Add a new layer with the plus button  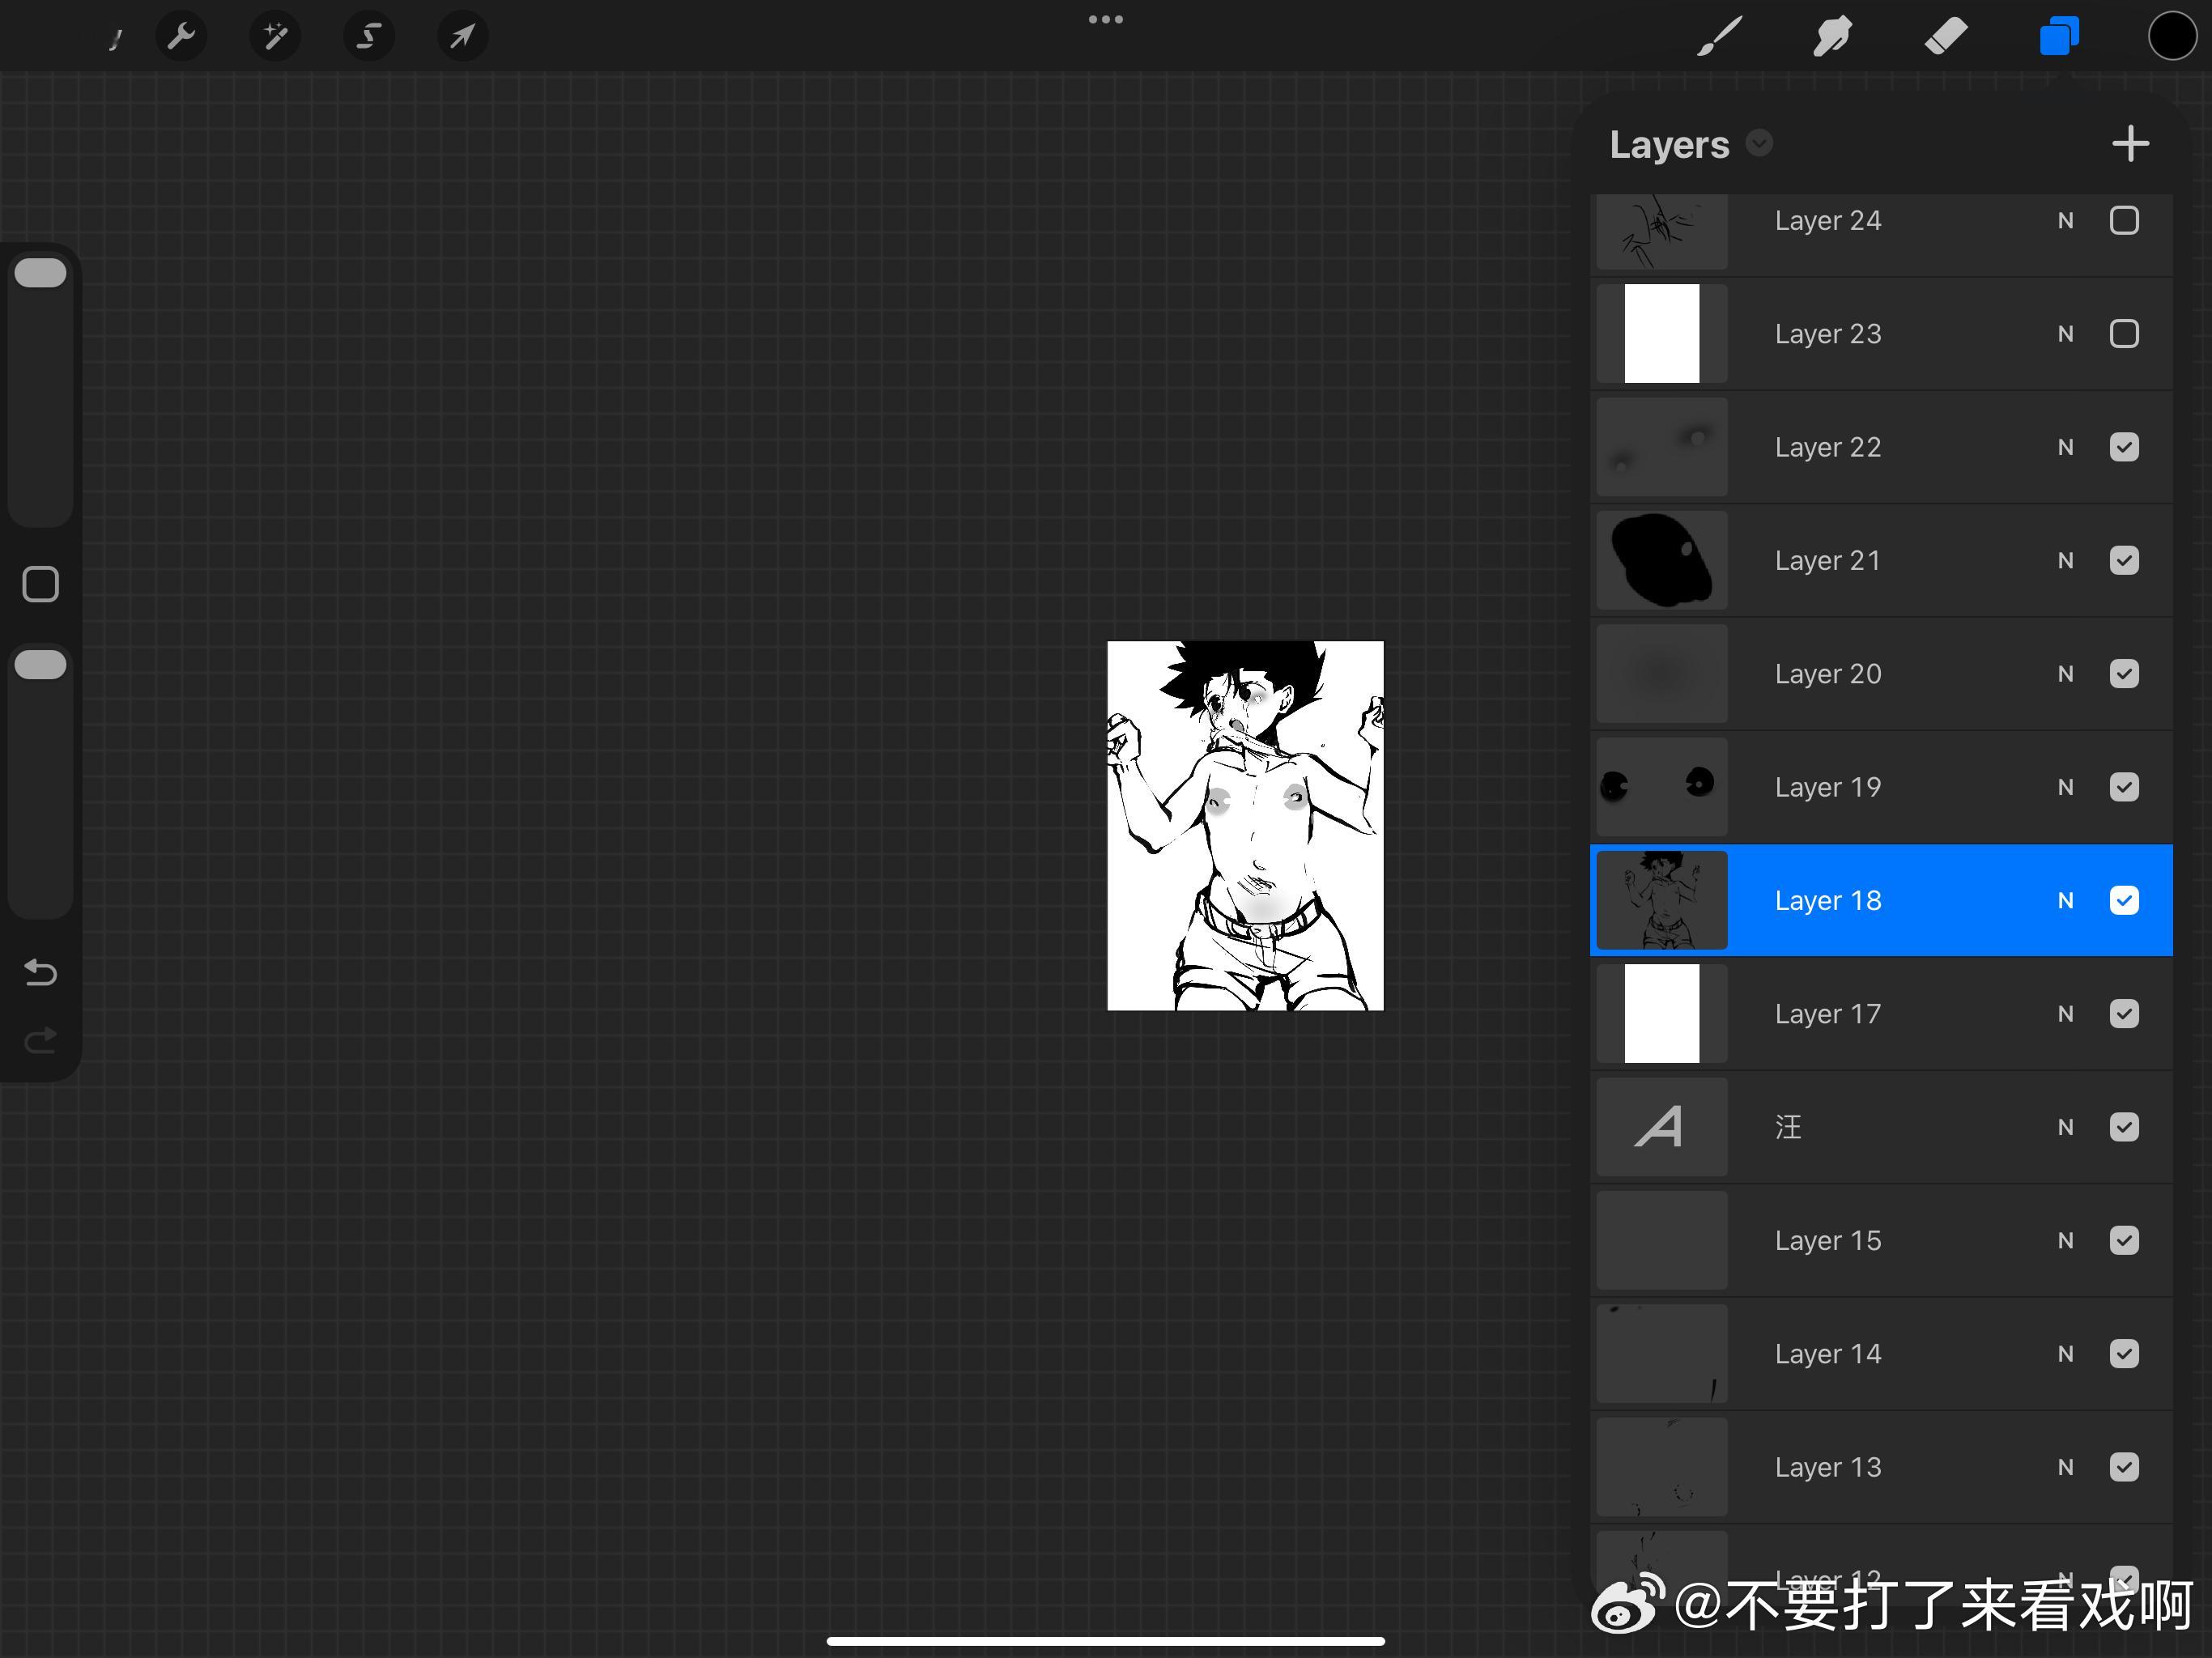pyautogui.click(x=2130, y=144)
